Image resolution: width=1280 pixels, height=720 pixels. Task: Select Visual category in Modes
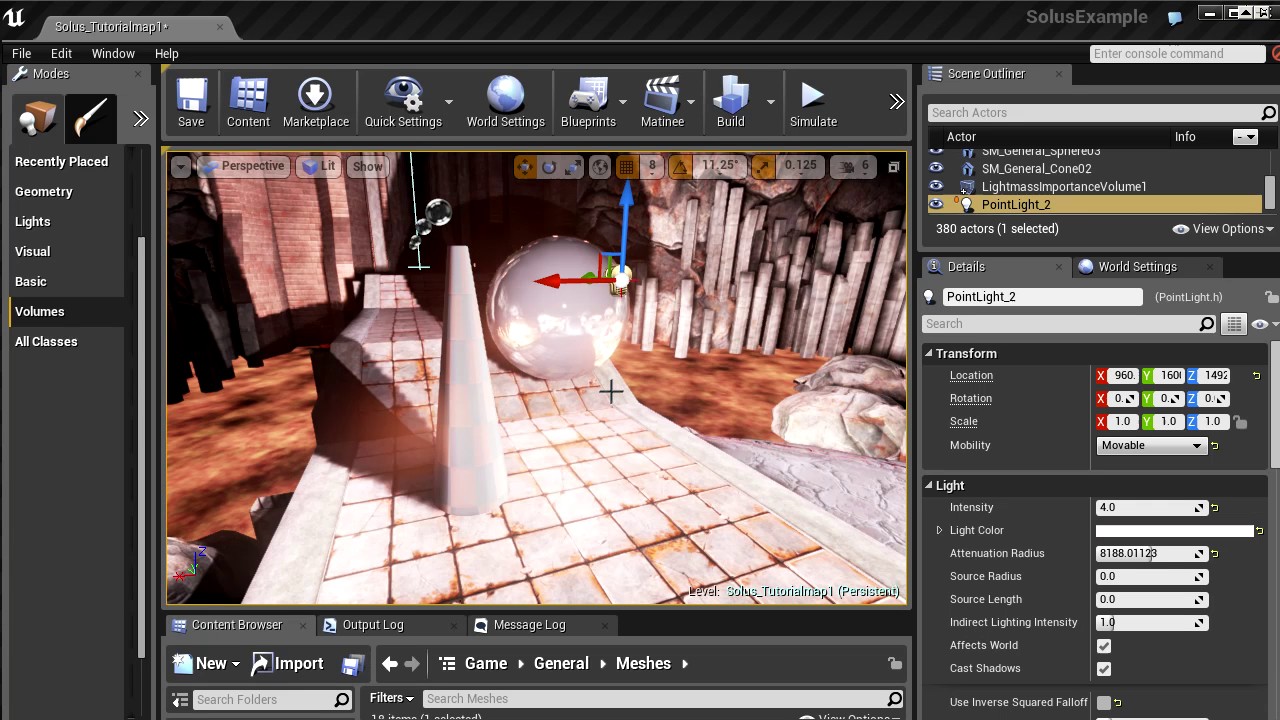click(x=33, y=251)
